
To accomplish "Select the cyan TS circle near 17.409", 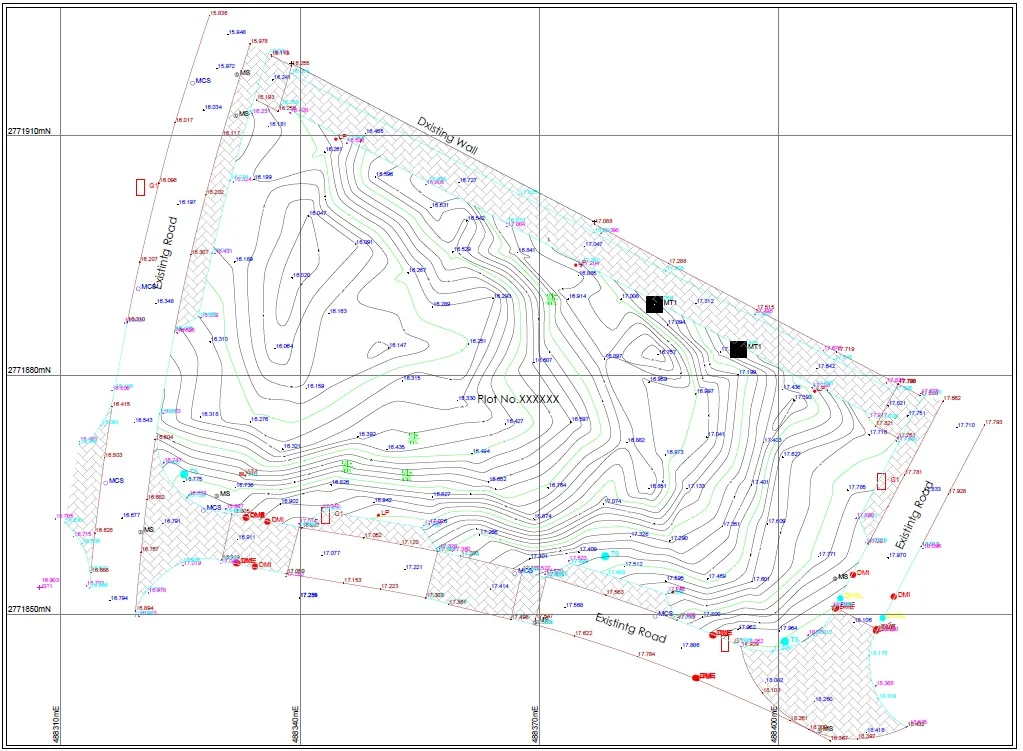I will (604, 555).
